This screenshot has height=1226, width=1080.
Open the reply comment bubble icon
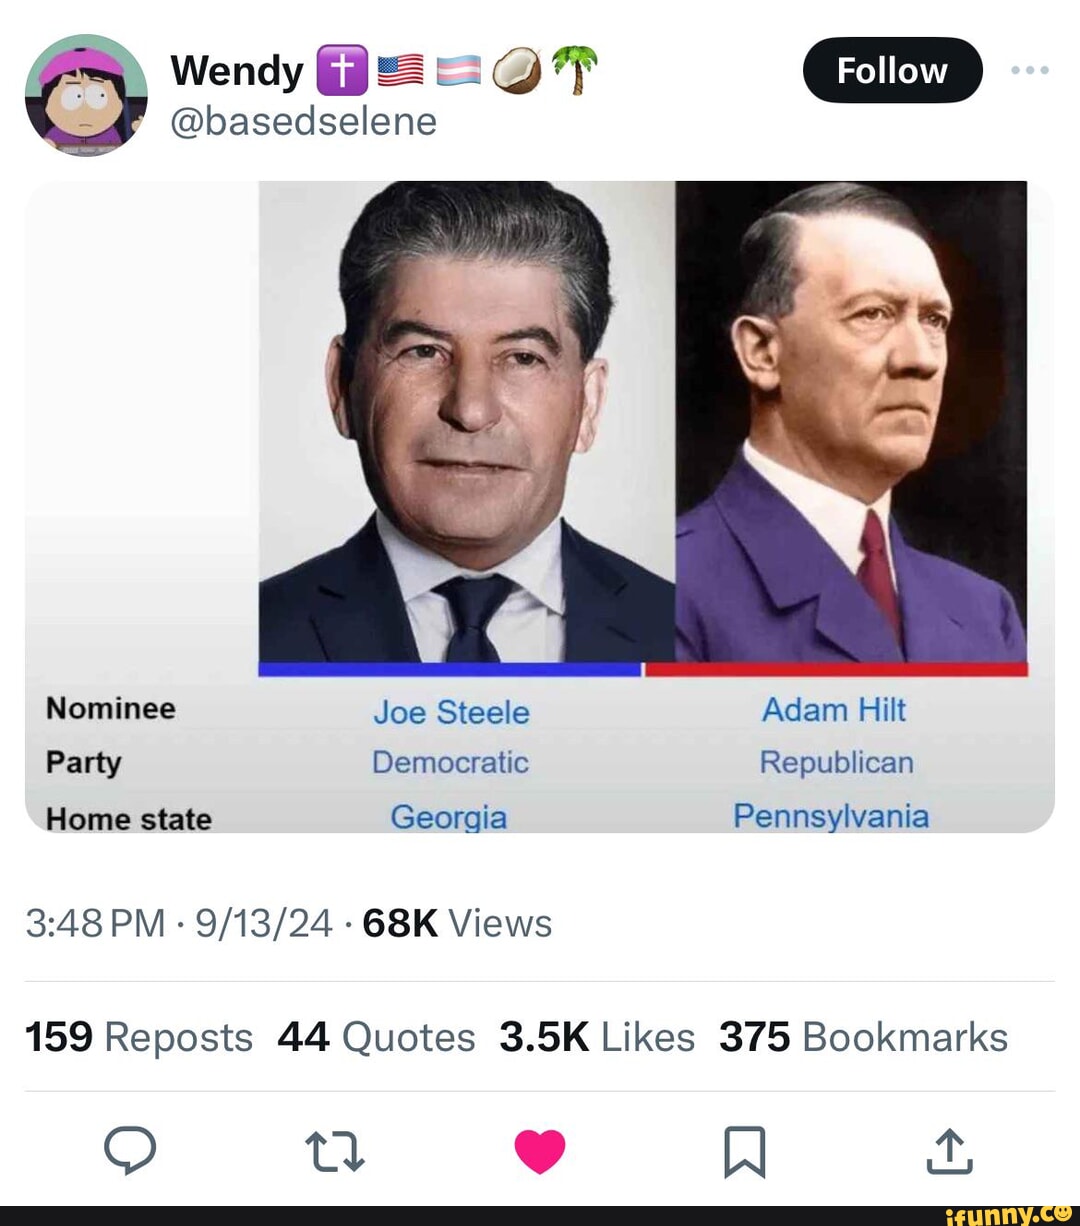pyautogui.click(x=130, y=1152)
